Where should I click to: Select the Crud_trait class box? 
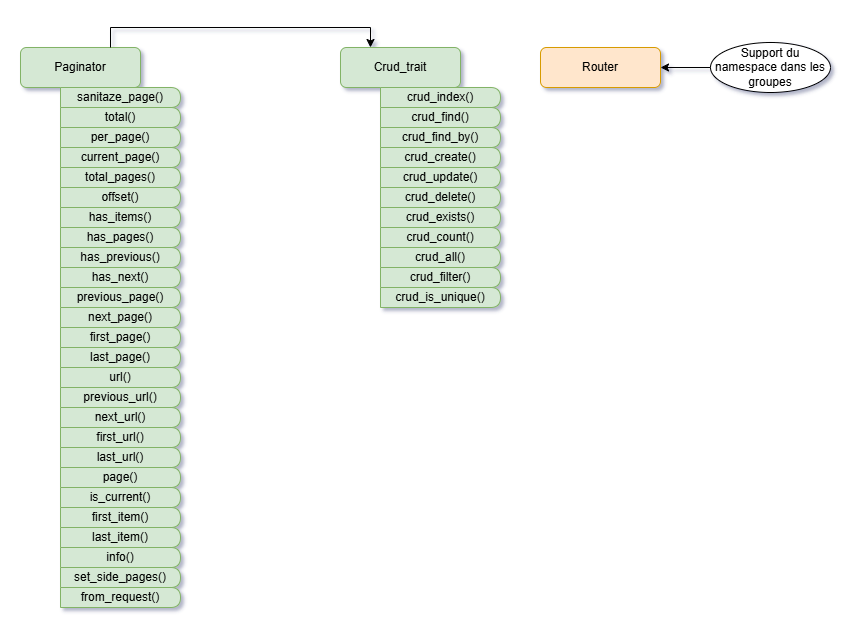point(400,67)
